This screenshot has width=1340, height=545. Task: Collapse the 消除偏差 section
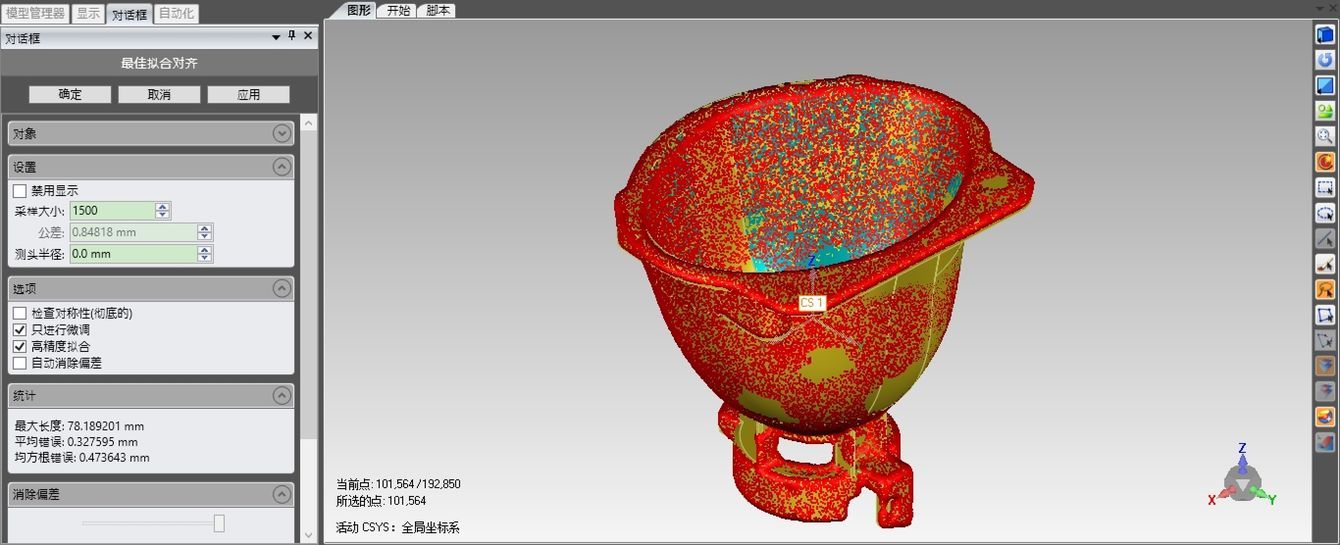pos(282,494)
